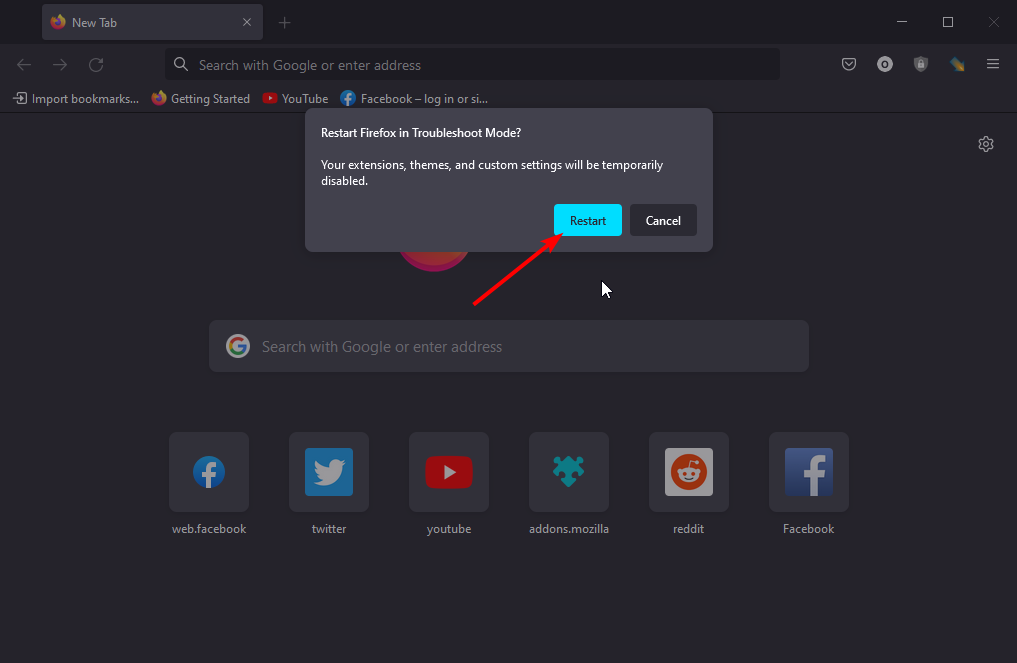The height and width of the screenshot is (663, 1017).
Task: Open a new tab with plus icon
Action: click(284, 23)
